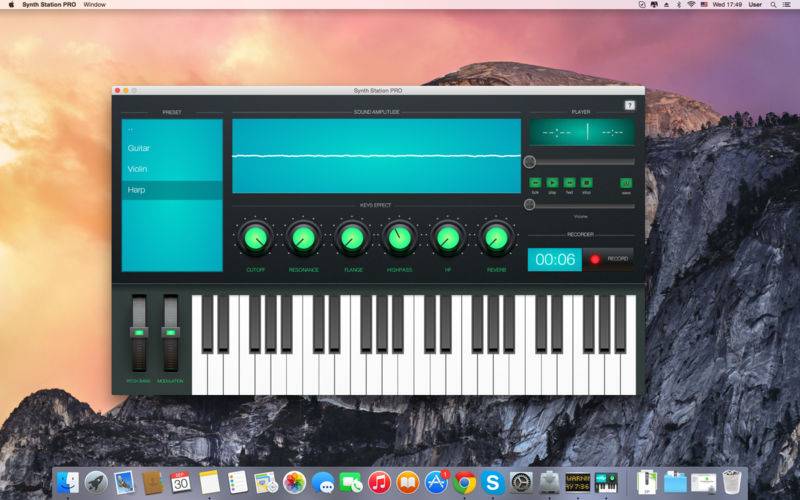Click the User account menu
The height and width of the screenshot is (500, 800).
tap(755, 5)
